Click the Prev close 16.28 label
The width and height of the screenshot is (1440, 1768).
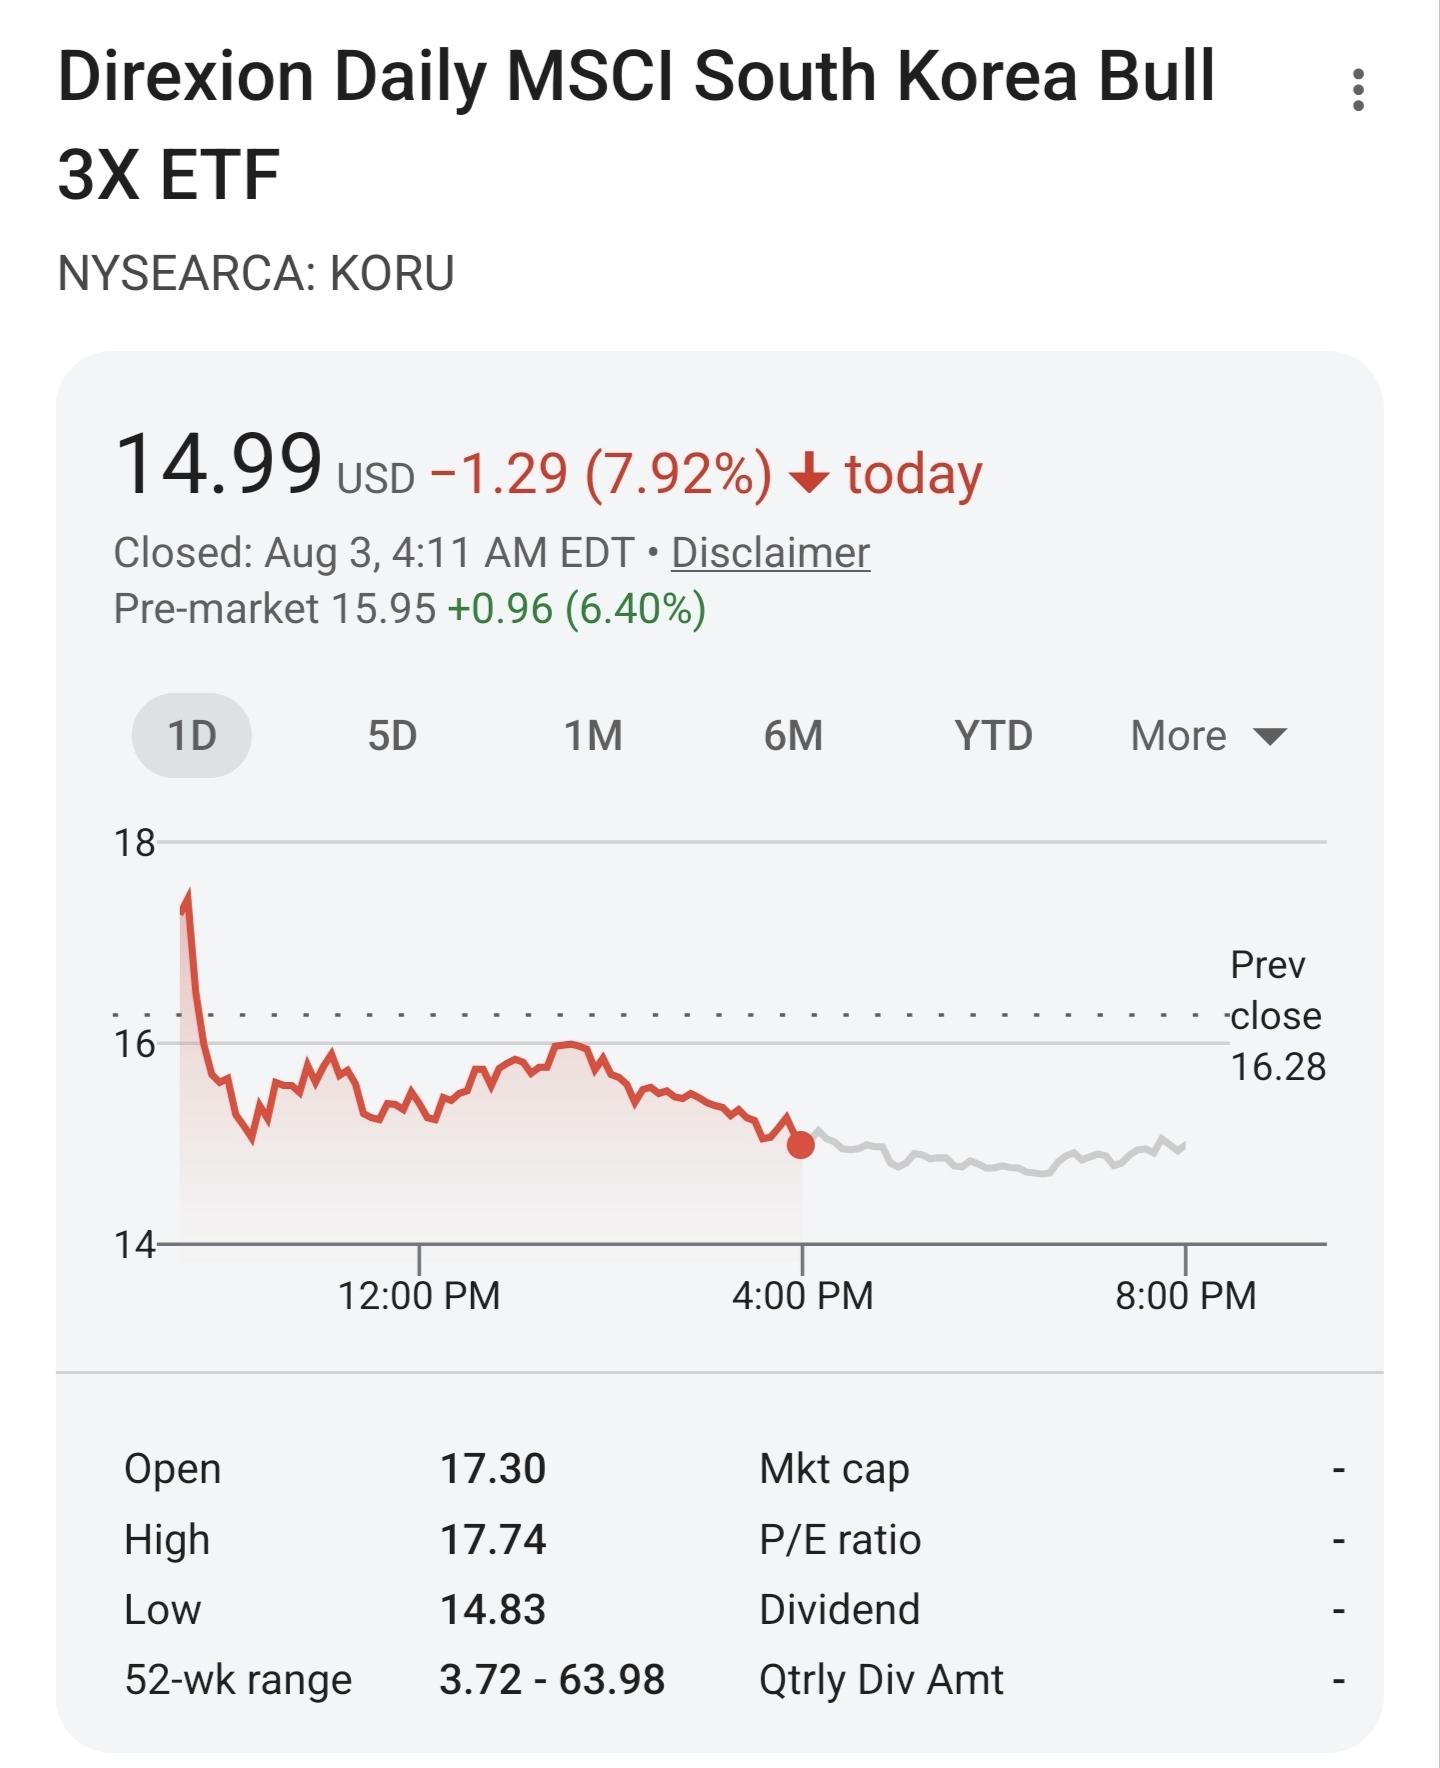(x=1277, y=1015)
